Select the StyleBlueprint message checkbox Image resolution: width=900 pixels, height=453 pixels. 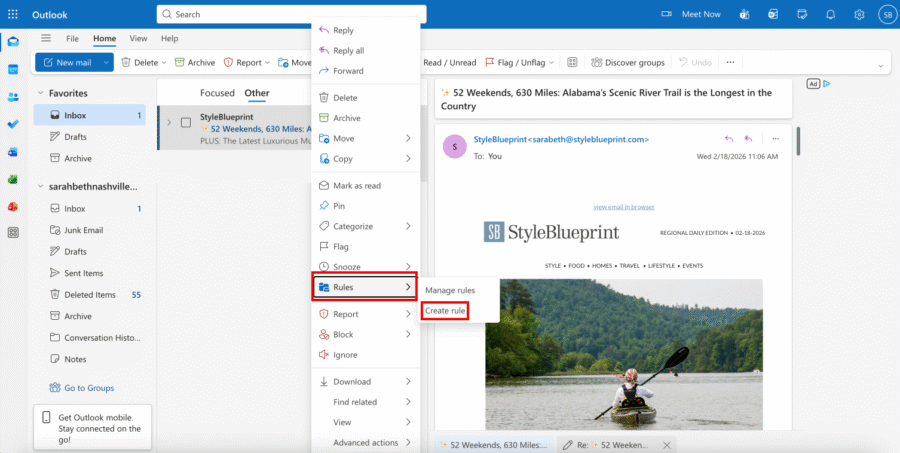186,122
